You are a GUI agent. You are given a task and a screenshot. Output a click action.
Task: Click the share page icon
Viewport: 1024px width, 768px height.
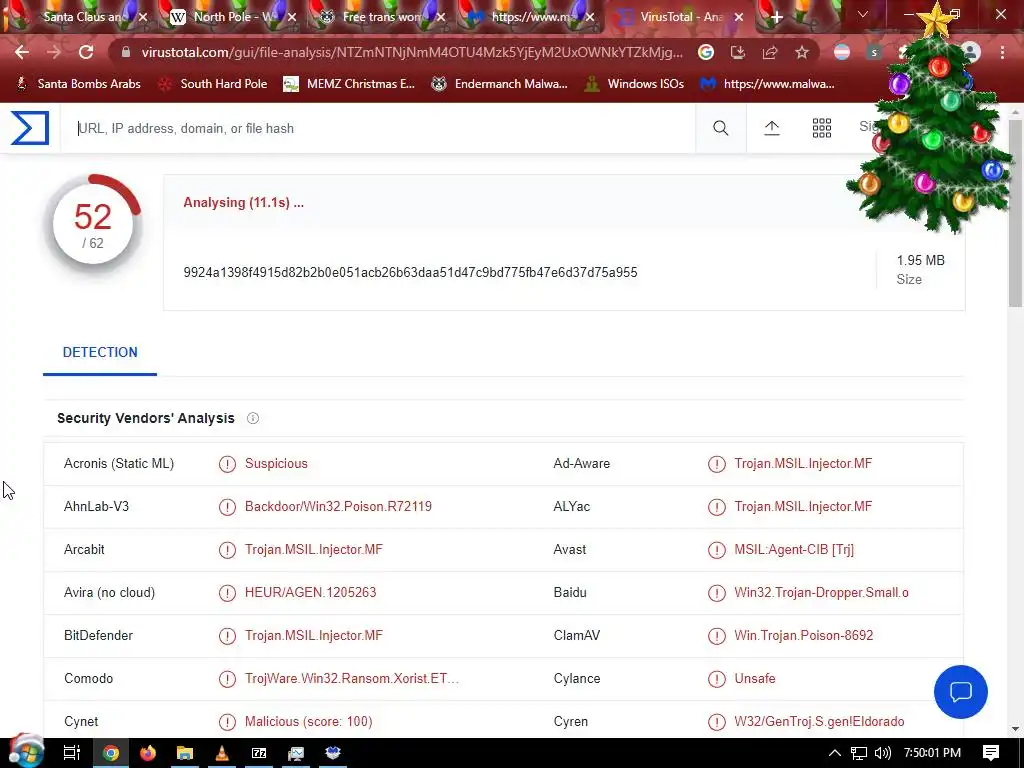pyautogui.click(x=769, y=52)
